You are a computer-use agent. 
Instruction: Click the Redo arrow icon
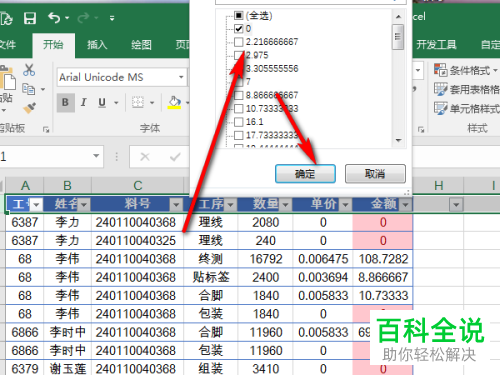tap(83, 18)
